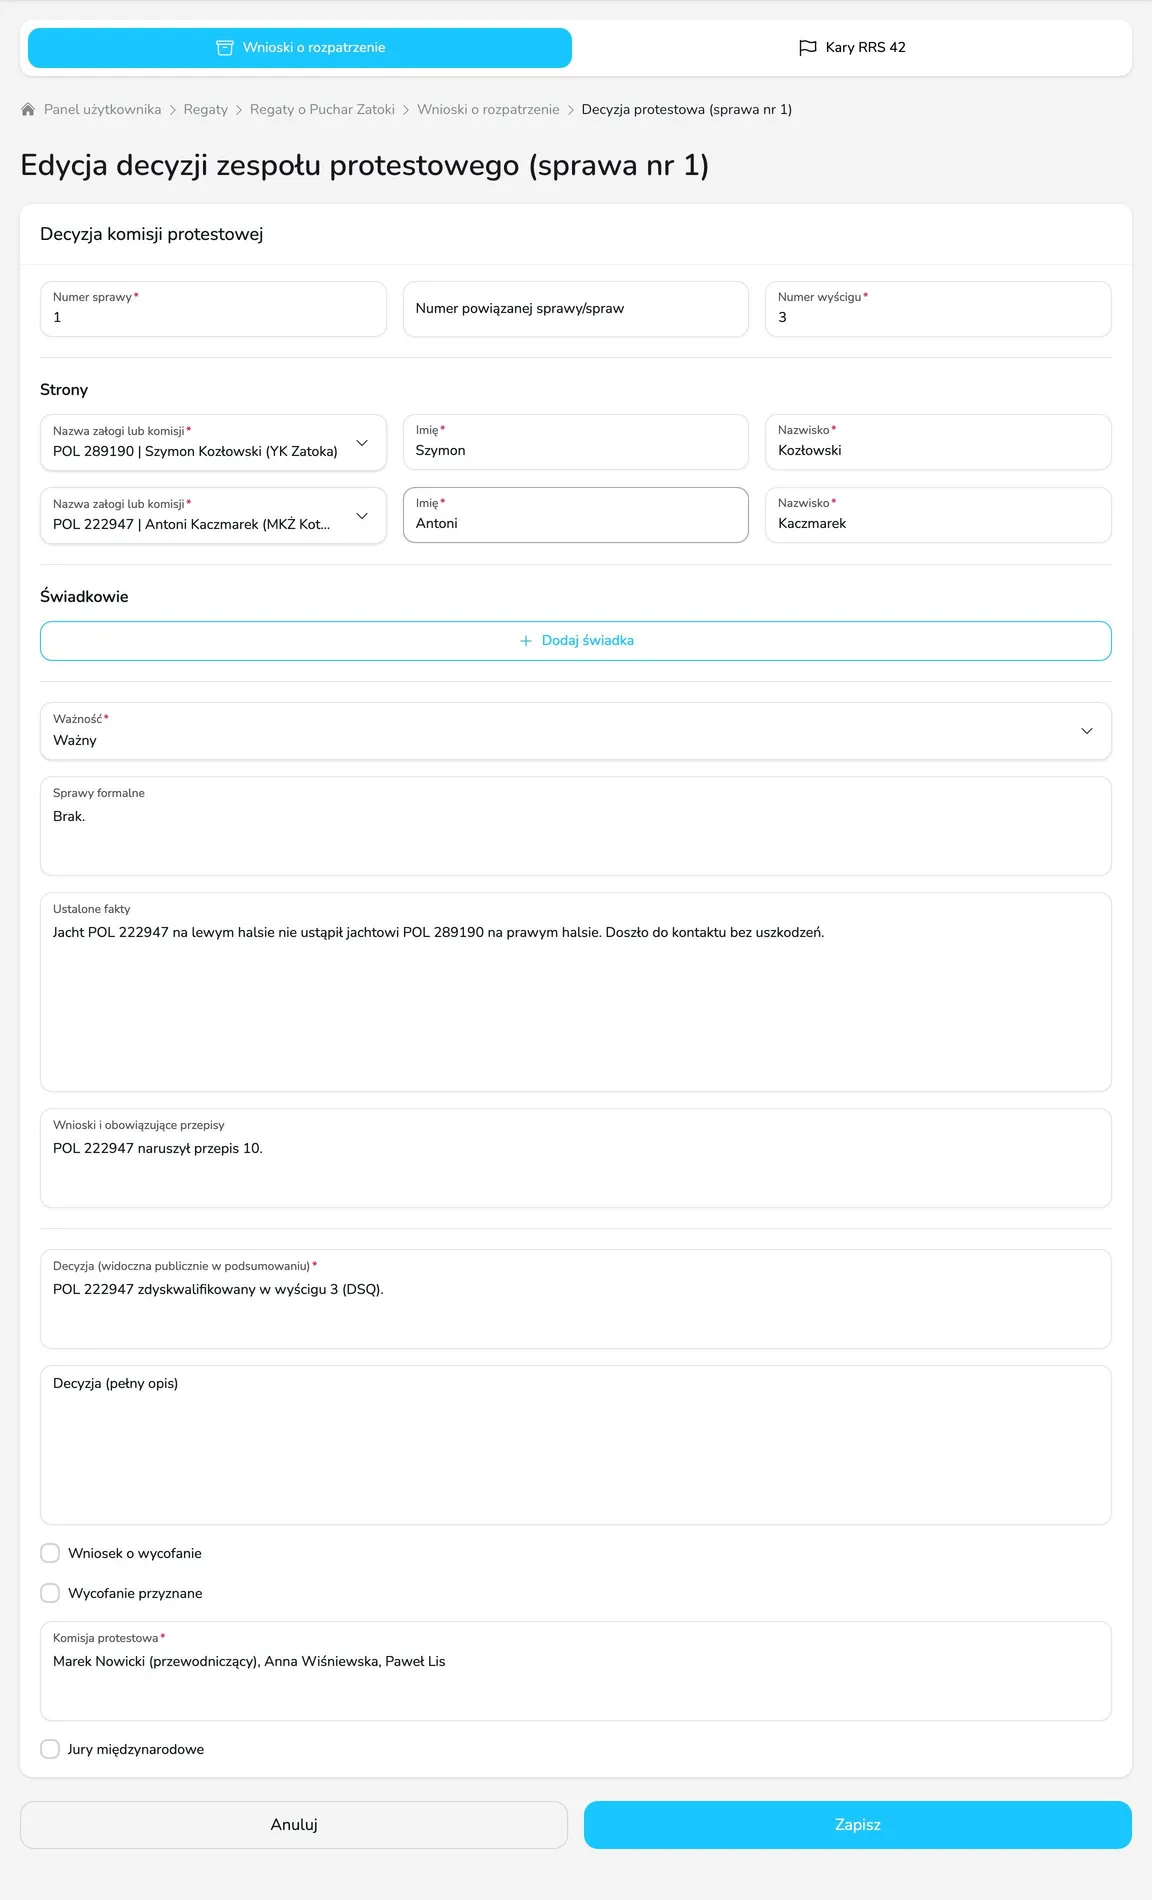Click the plus icon on Dodaj świadka
The image size is (1152, 1900).
[526, 641]
